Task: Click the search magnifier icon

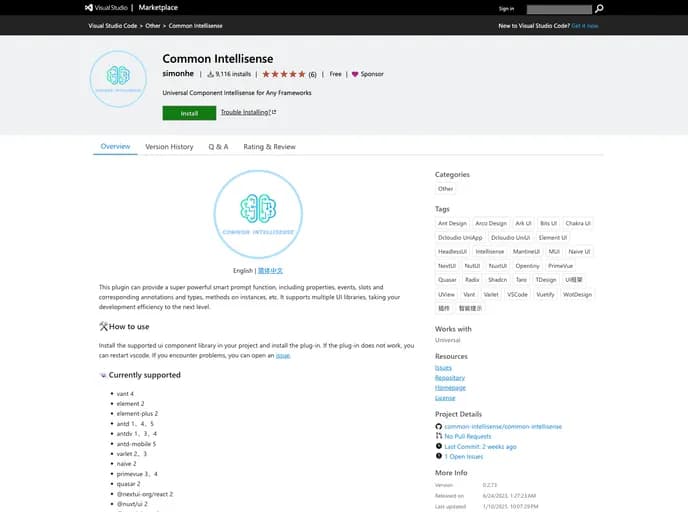Action: [599, 9]
